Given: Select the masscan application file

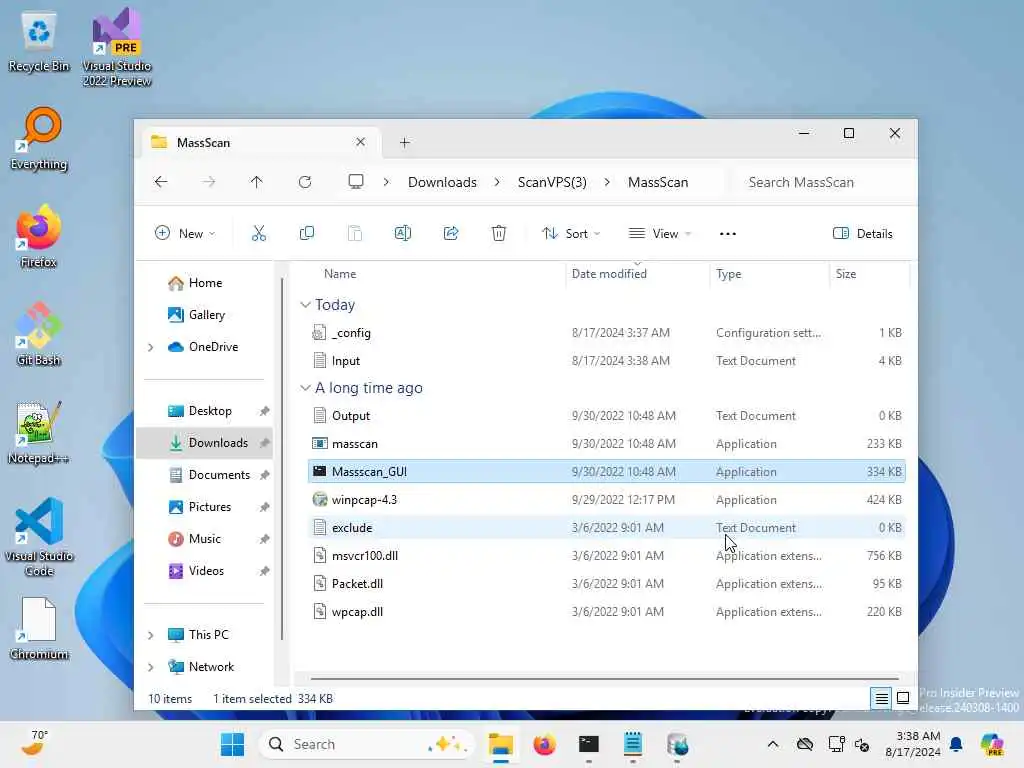Looking at the screenshot, I should [x=606, y=444].
